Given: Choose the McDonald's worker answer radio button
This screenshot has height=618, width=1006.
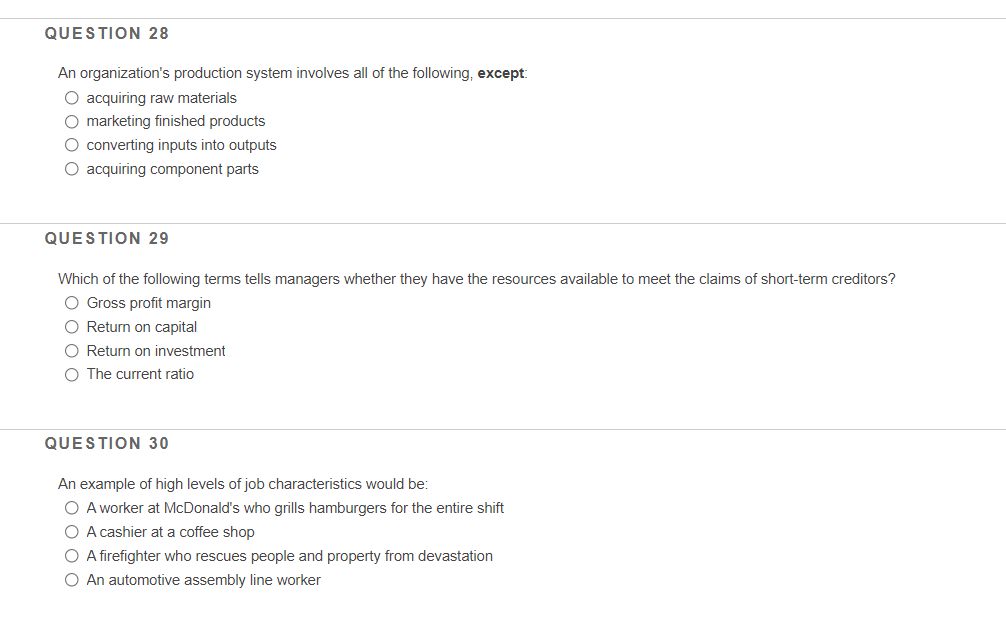Looking at the screenshot, I should 72,508.
